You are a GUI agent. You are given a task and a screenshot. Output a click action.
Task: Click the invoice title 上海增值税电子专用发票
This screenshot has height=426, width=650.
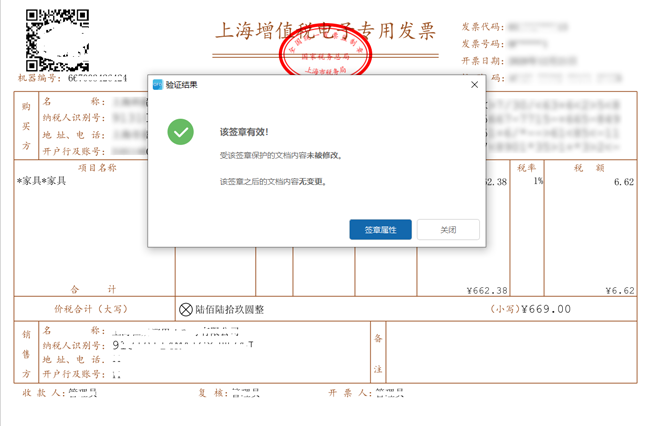coord(326,30)
